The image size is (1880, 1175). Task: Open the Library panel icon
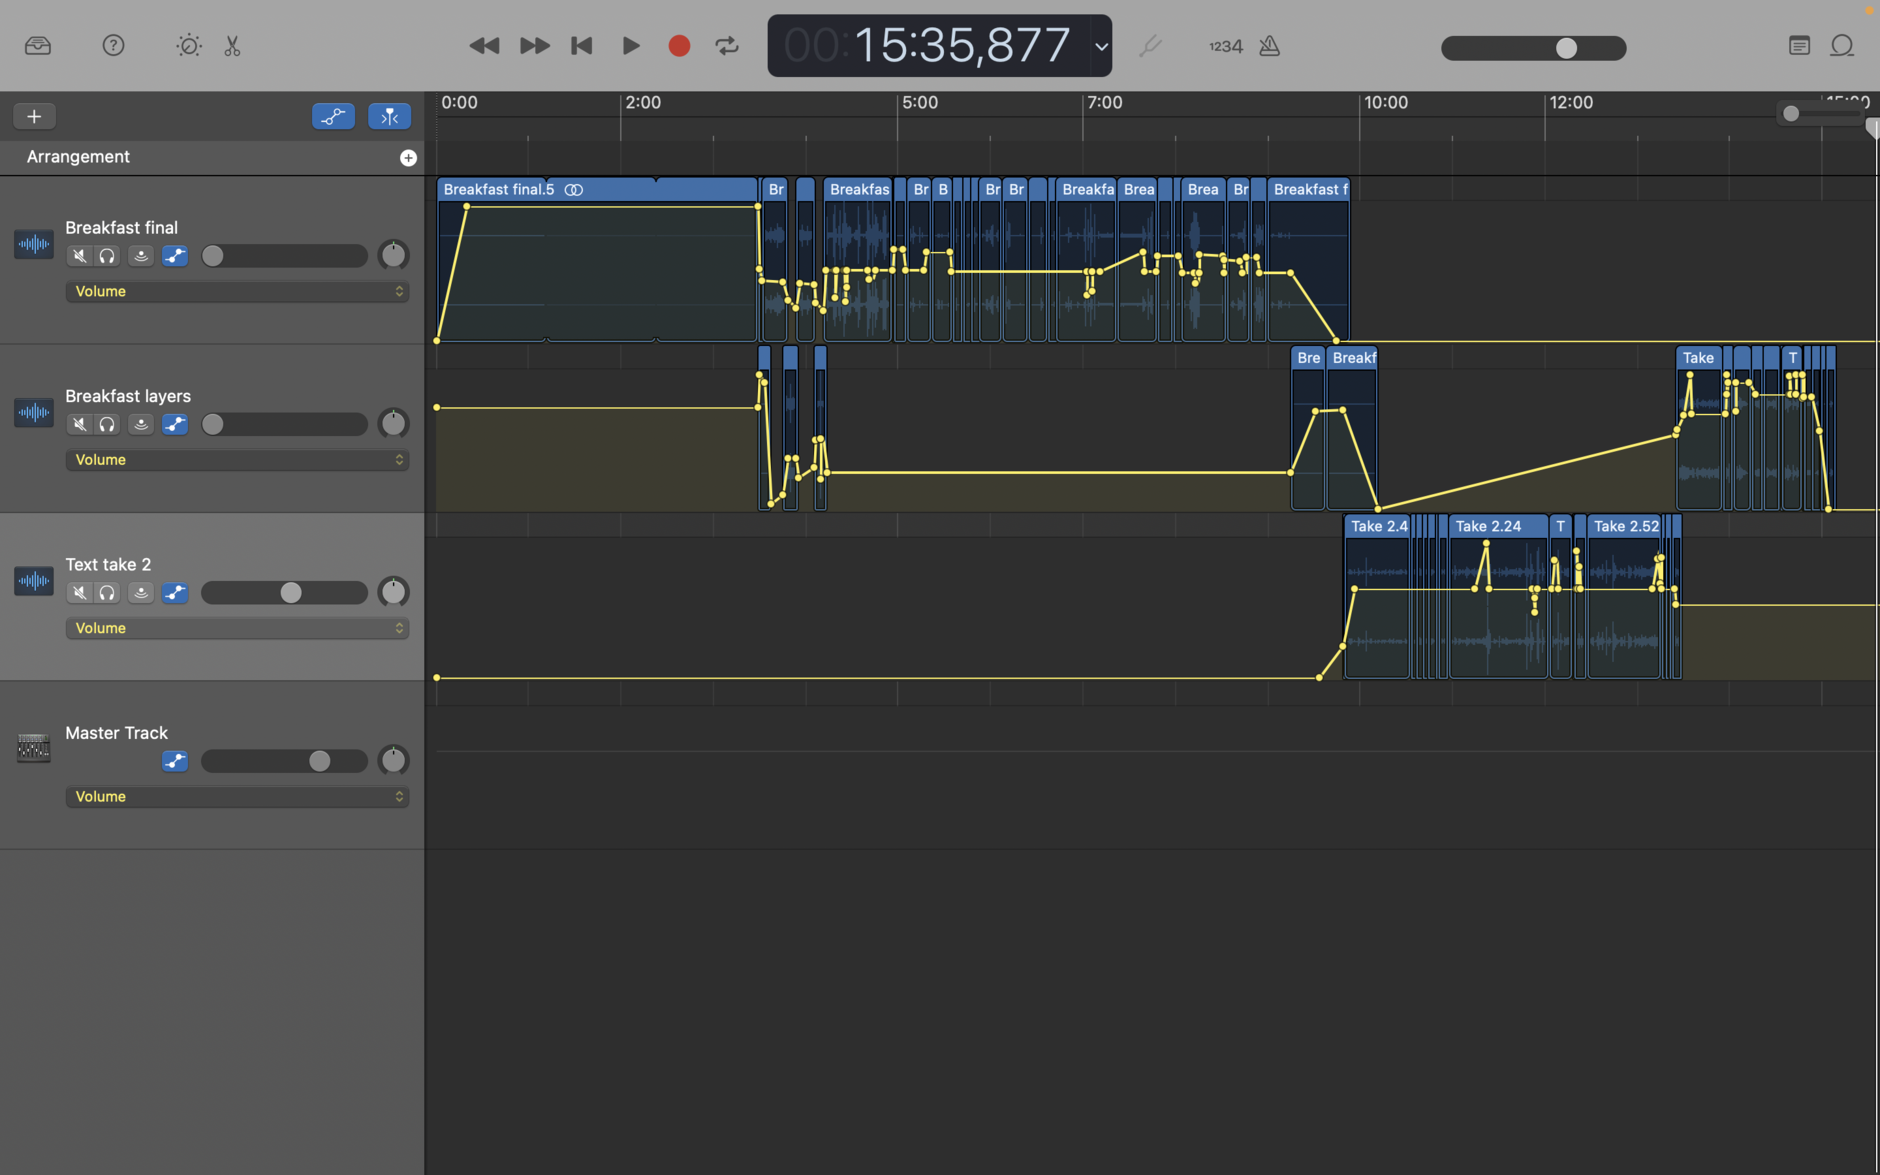[38, 46]
